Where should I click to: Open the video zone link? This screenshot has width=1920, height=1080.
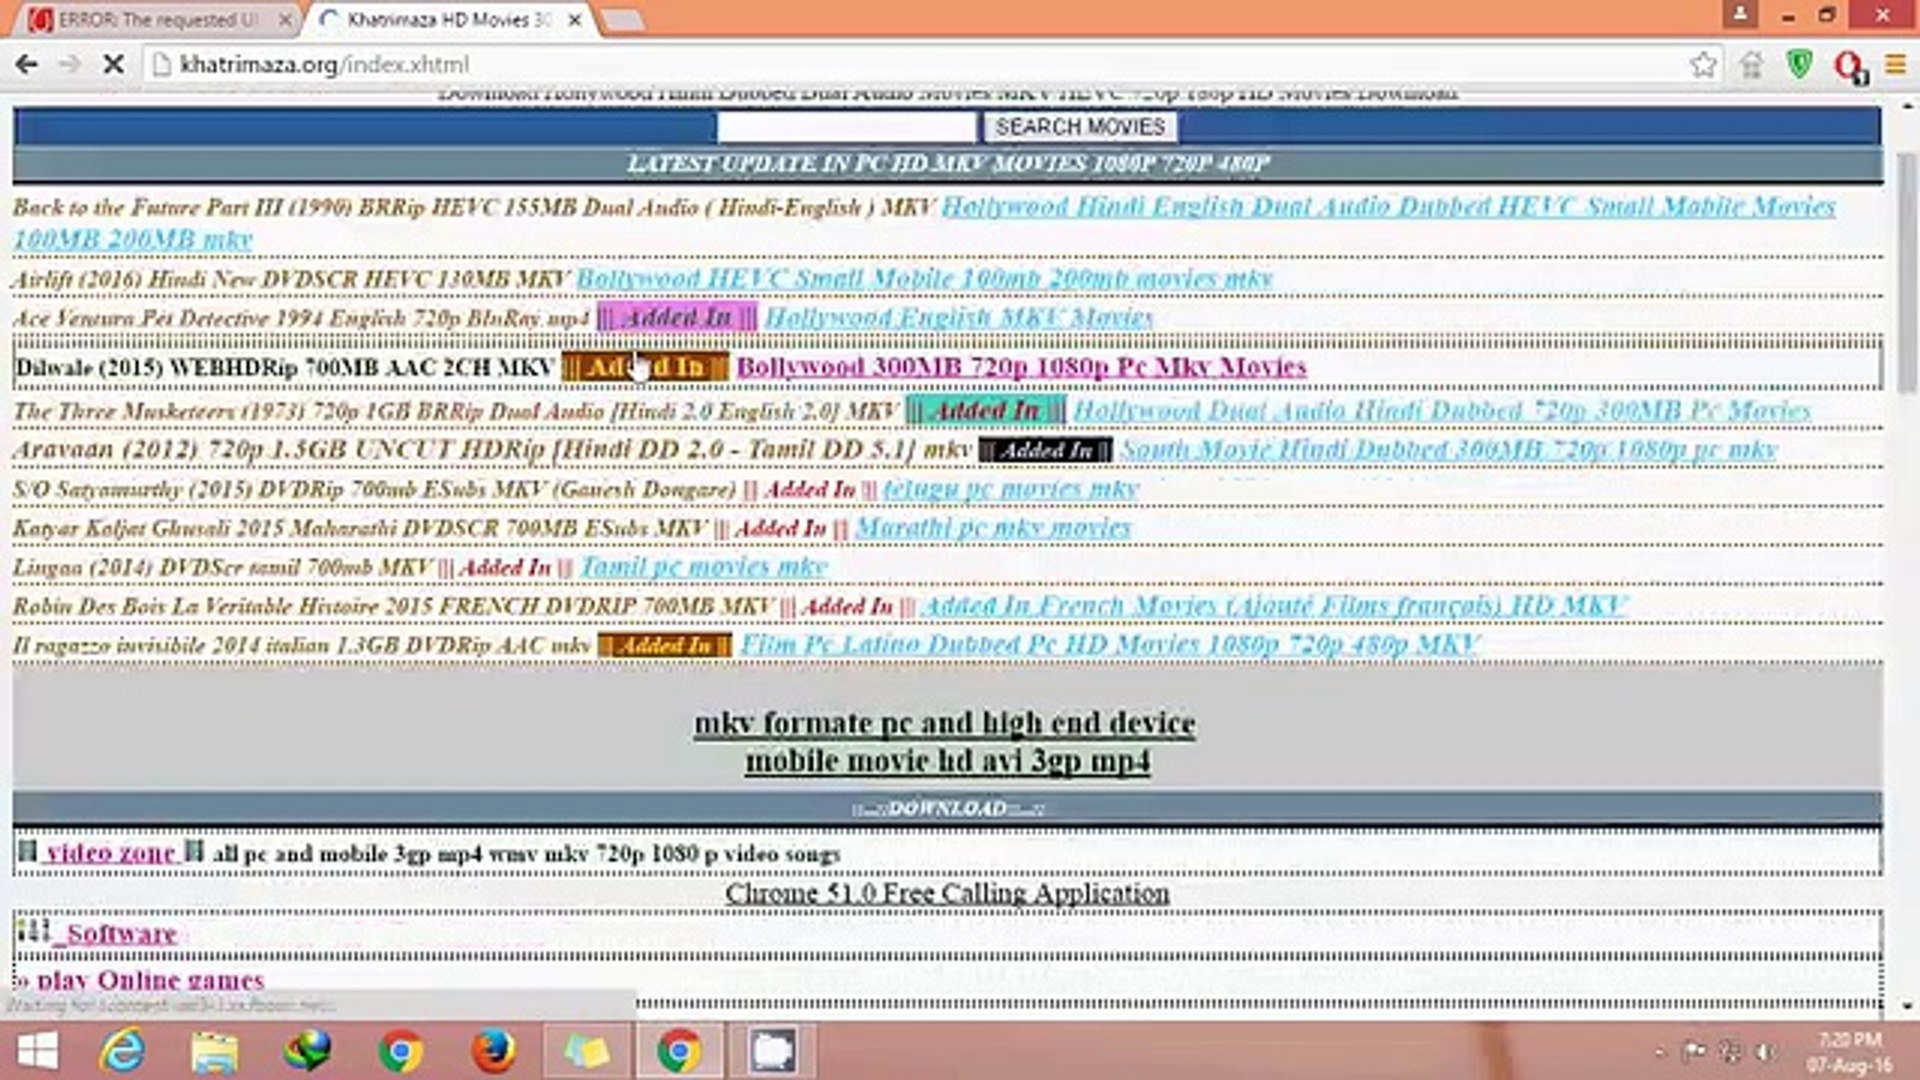[110, 853]
